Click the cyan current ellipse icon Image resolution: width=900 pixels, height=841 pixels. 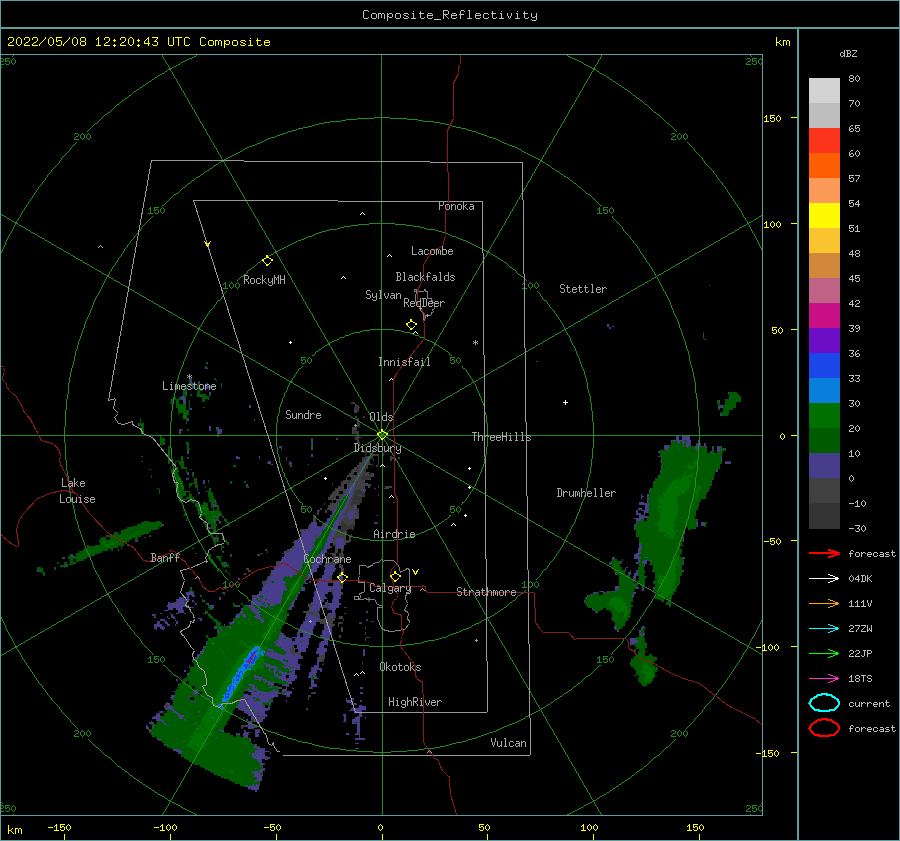(x=824, y=703)
